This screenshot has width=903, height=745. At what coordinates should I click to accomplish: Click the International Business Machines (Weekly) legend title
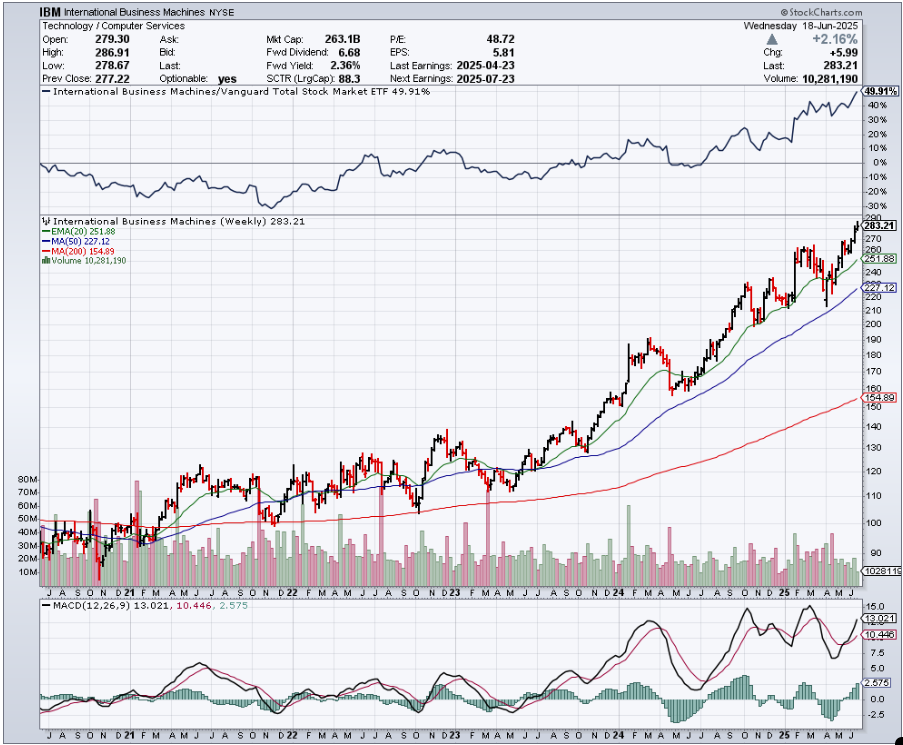point(179,221)
